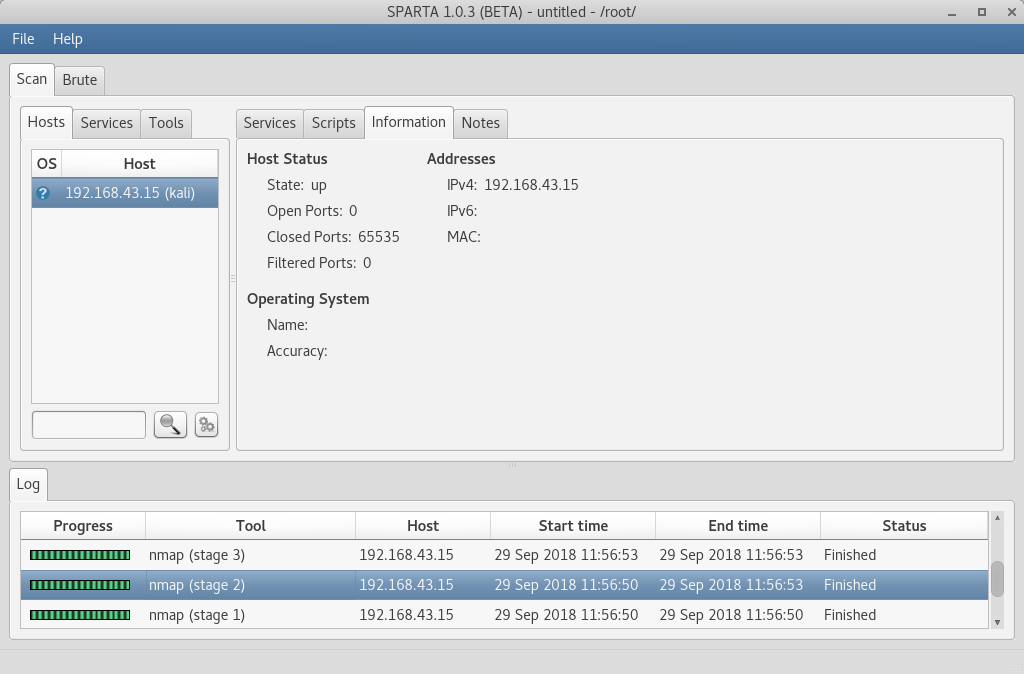Select the nmap (stage 1) log row
The image size is (1024, 674).
504,615
